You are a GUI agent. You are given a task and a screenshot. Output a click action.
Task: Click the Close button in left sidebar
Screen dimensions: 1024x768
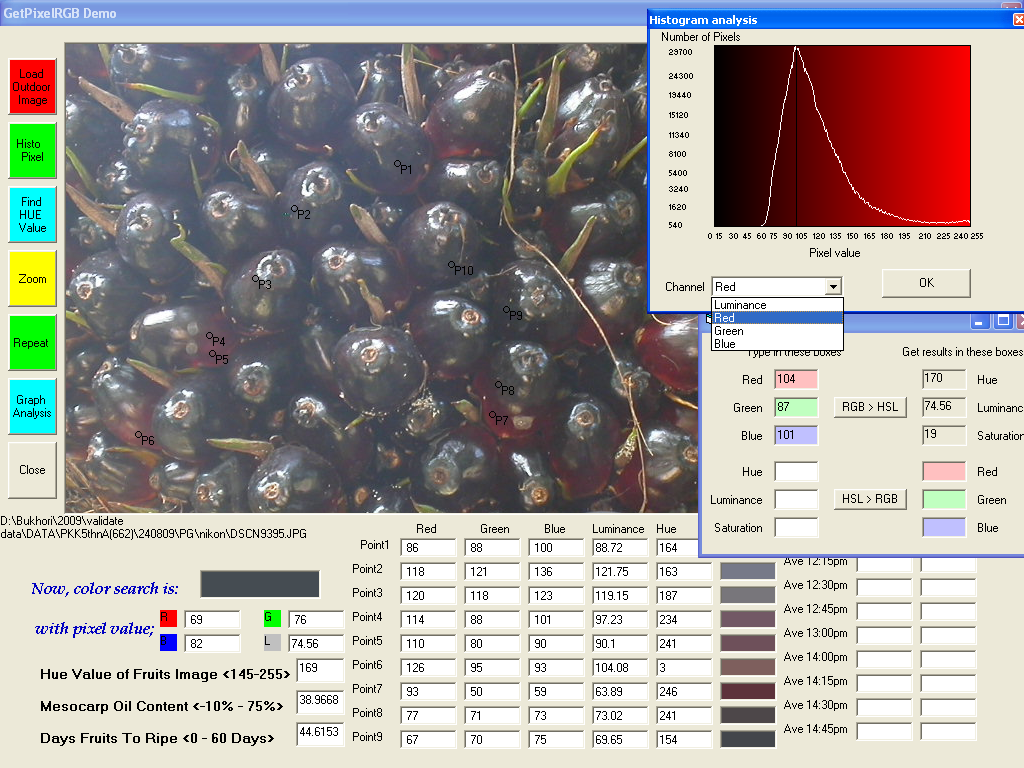click(32, 470)
